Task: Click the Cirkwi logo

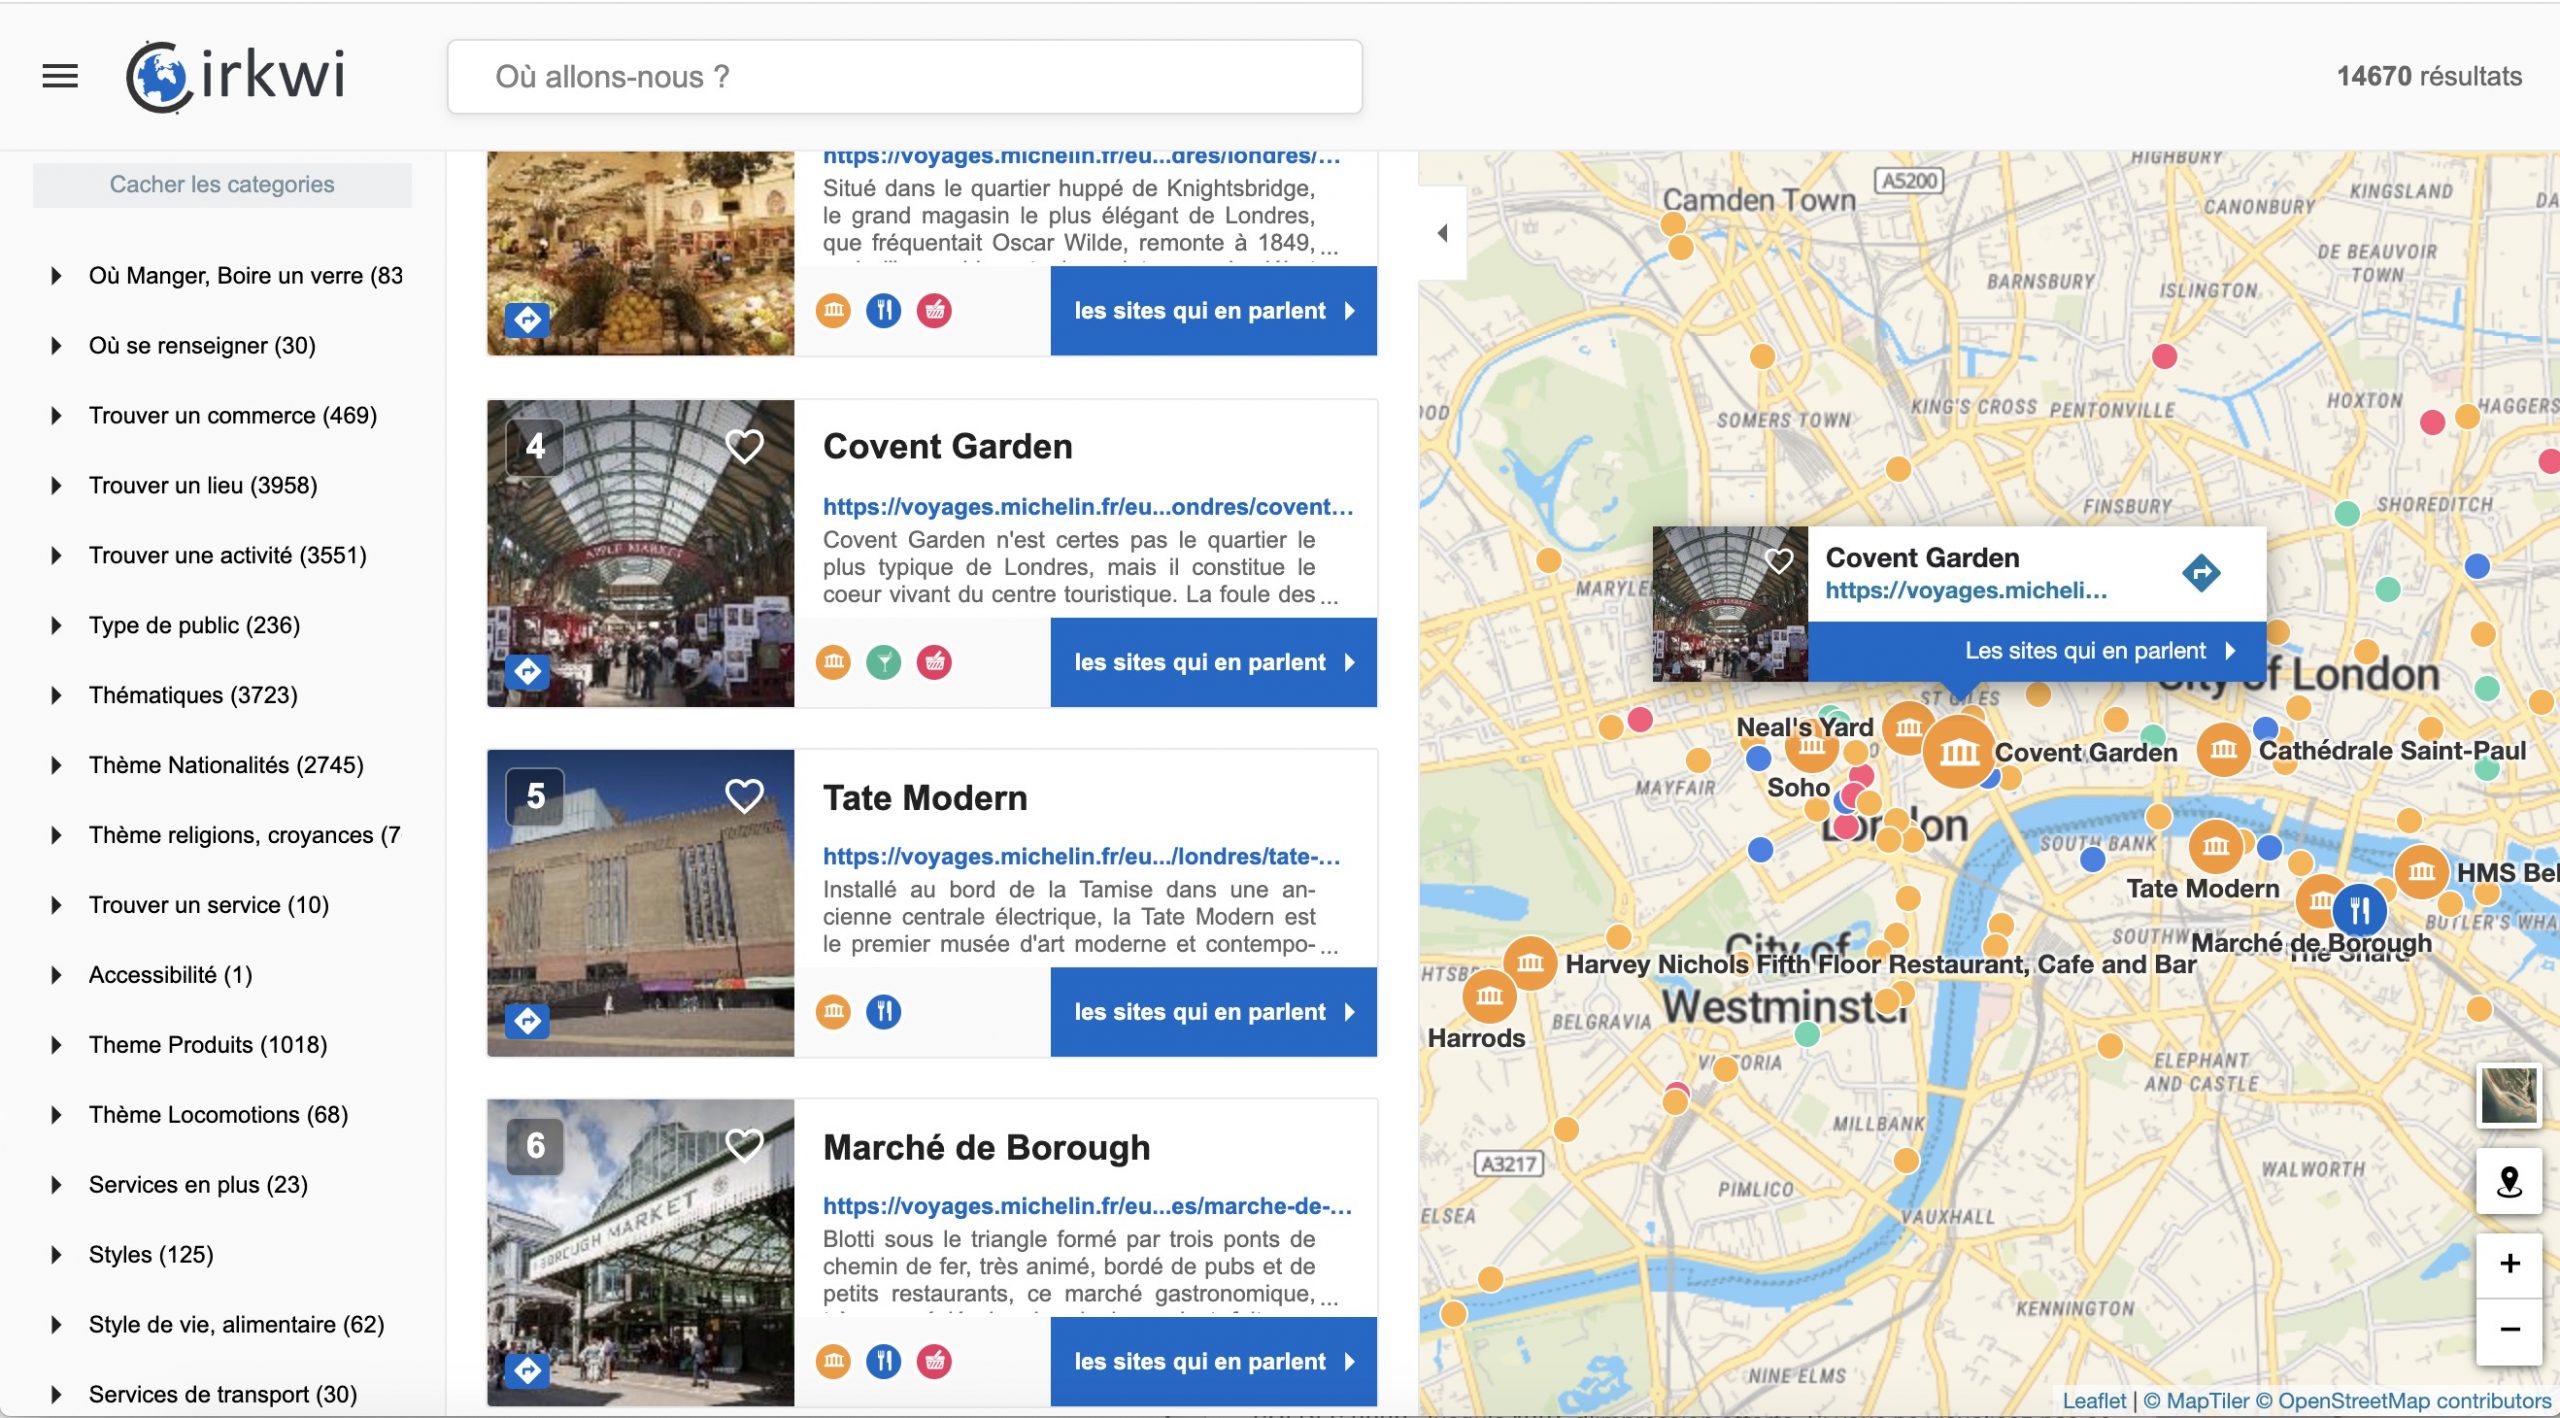Action: 236,76
